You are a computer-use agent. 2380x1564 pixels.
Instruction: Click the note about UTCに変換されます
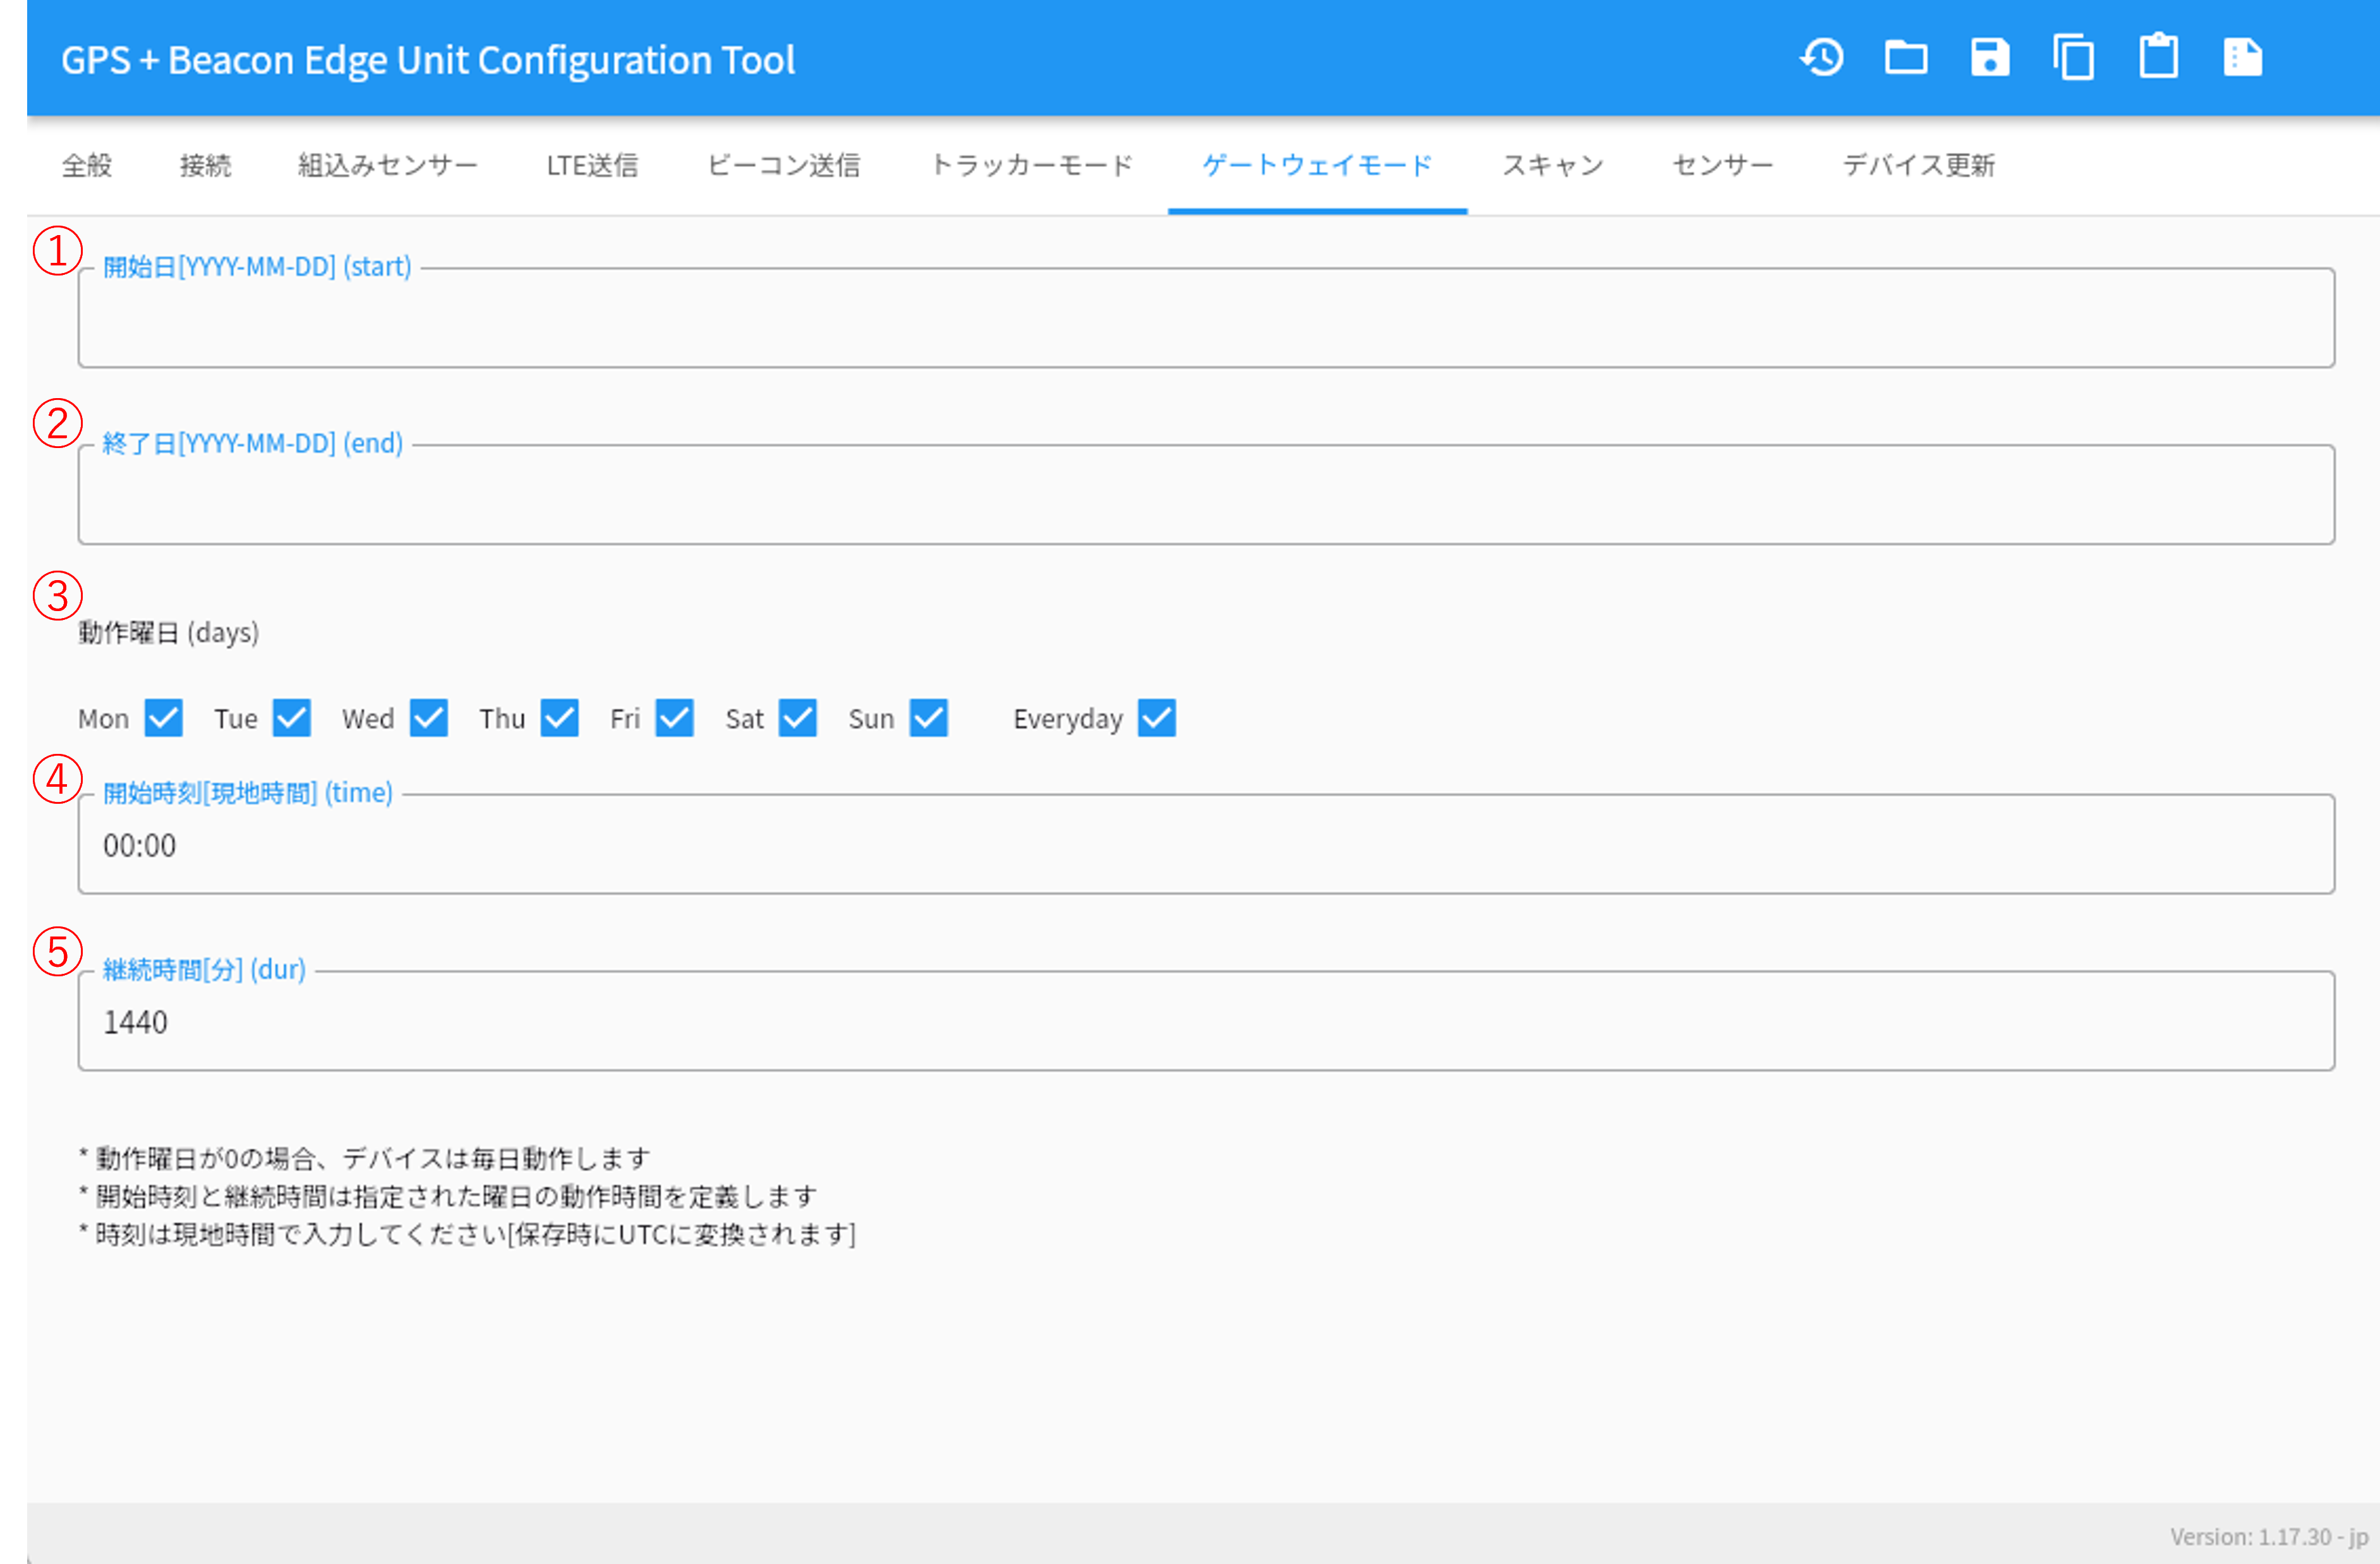click(x=467, y=1234)
